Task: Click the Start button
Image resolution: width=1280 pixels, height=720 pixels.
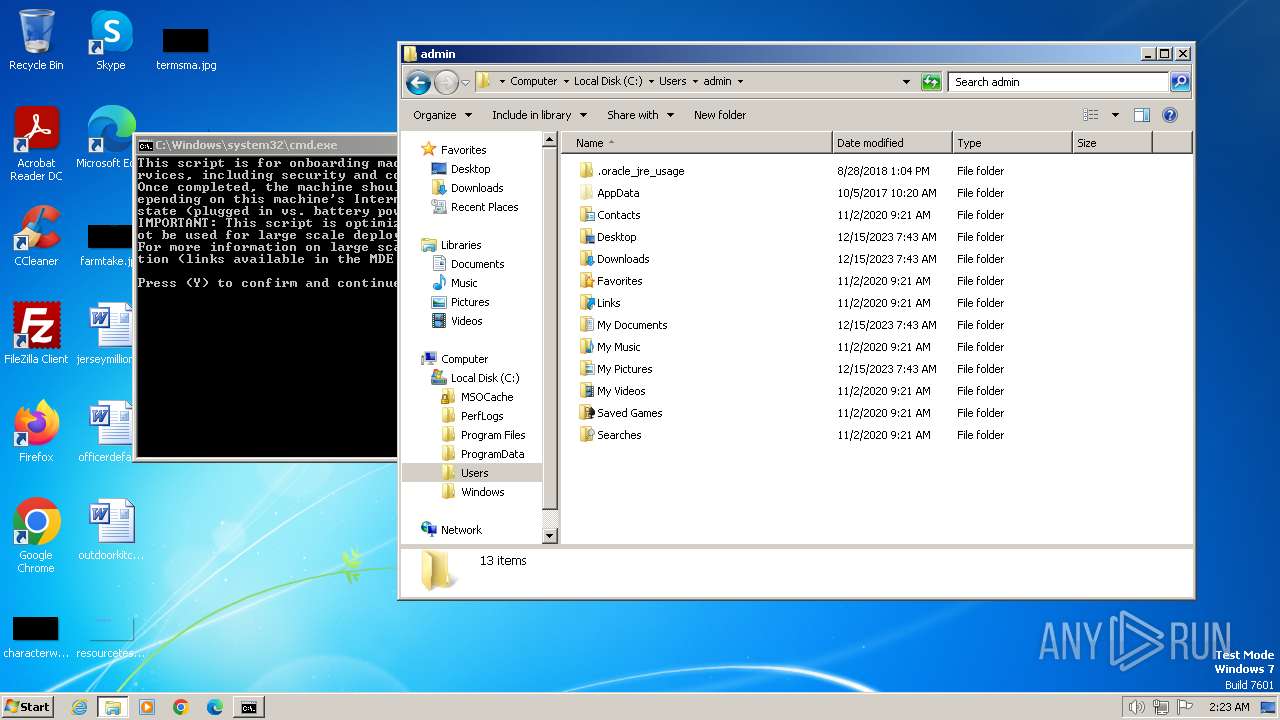Action: [27, 707]
